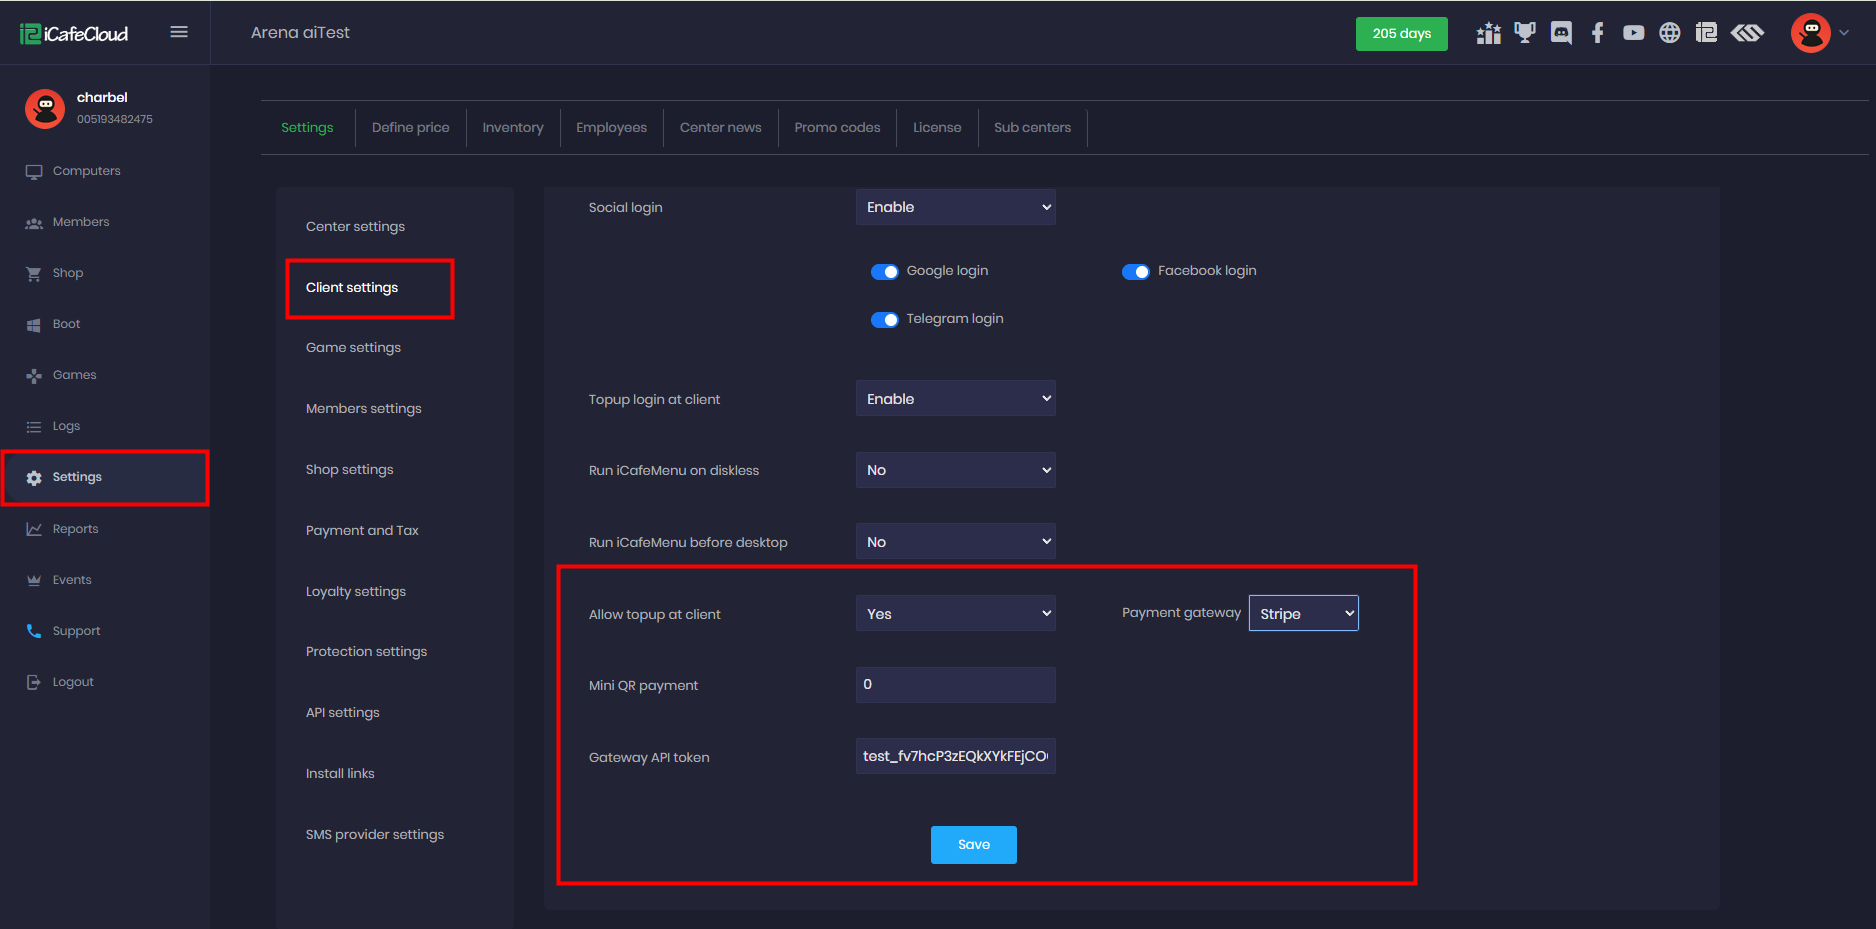1876x929 pixels.
Task: Click the trophy icon in header
Action: [1524, 33]
